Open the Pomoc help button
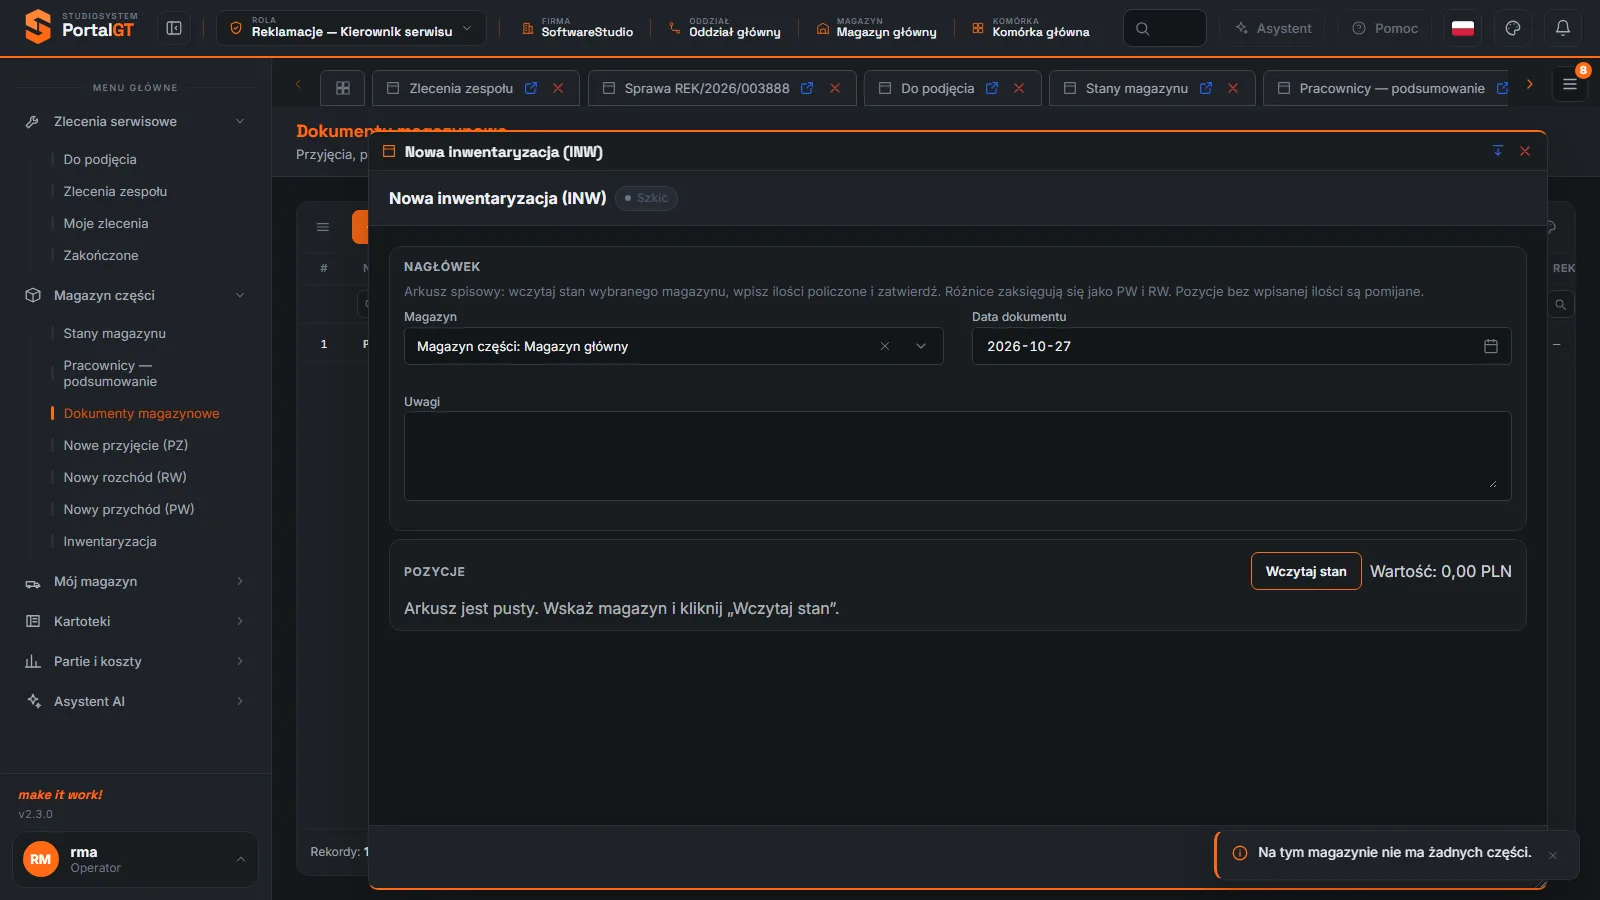This screenshot has height=900, width=1600. point(1385,28)
